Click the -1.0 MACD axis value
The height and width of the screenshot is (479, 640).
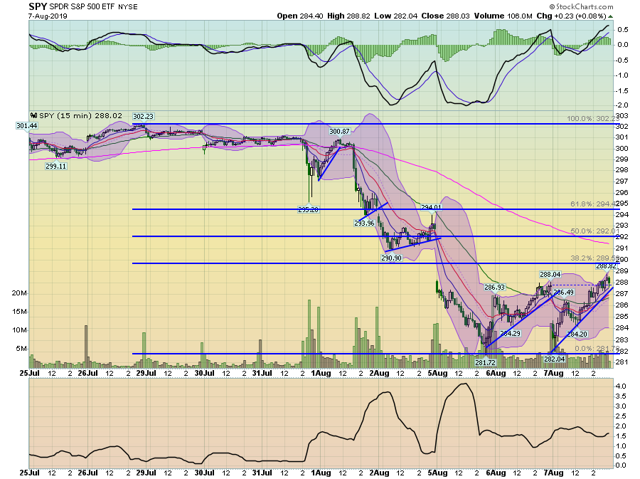tap(622, 75)
